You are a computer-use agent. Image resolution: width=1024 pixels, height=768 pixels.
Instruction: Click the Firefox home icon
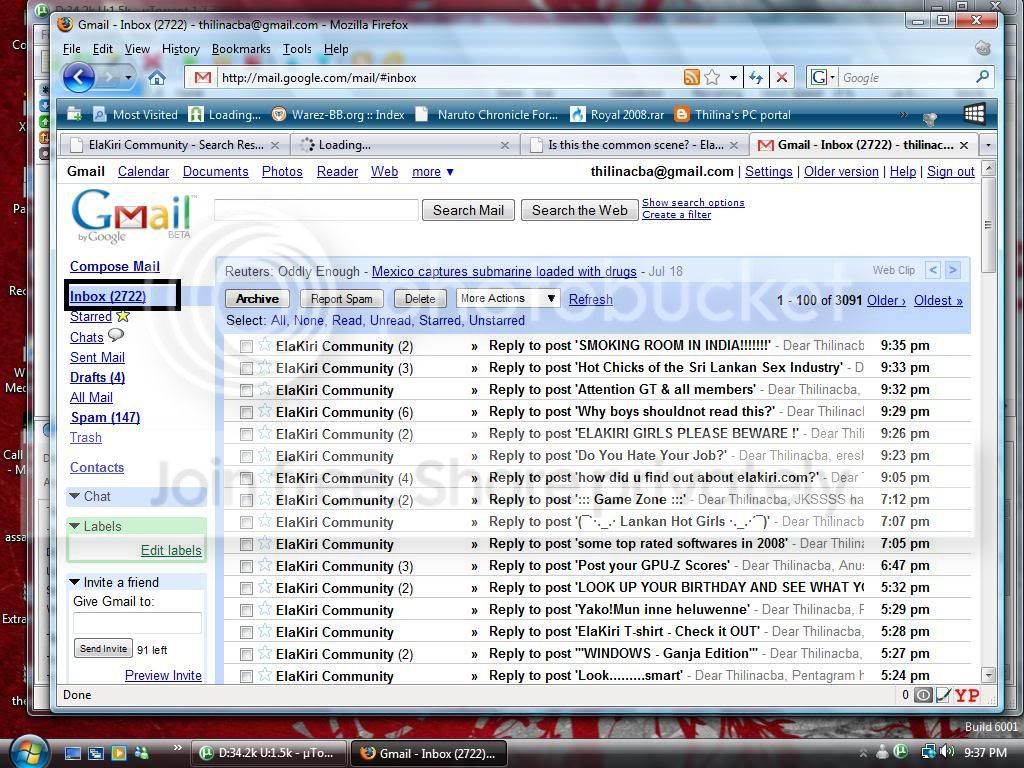tap(156, 78)
